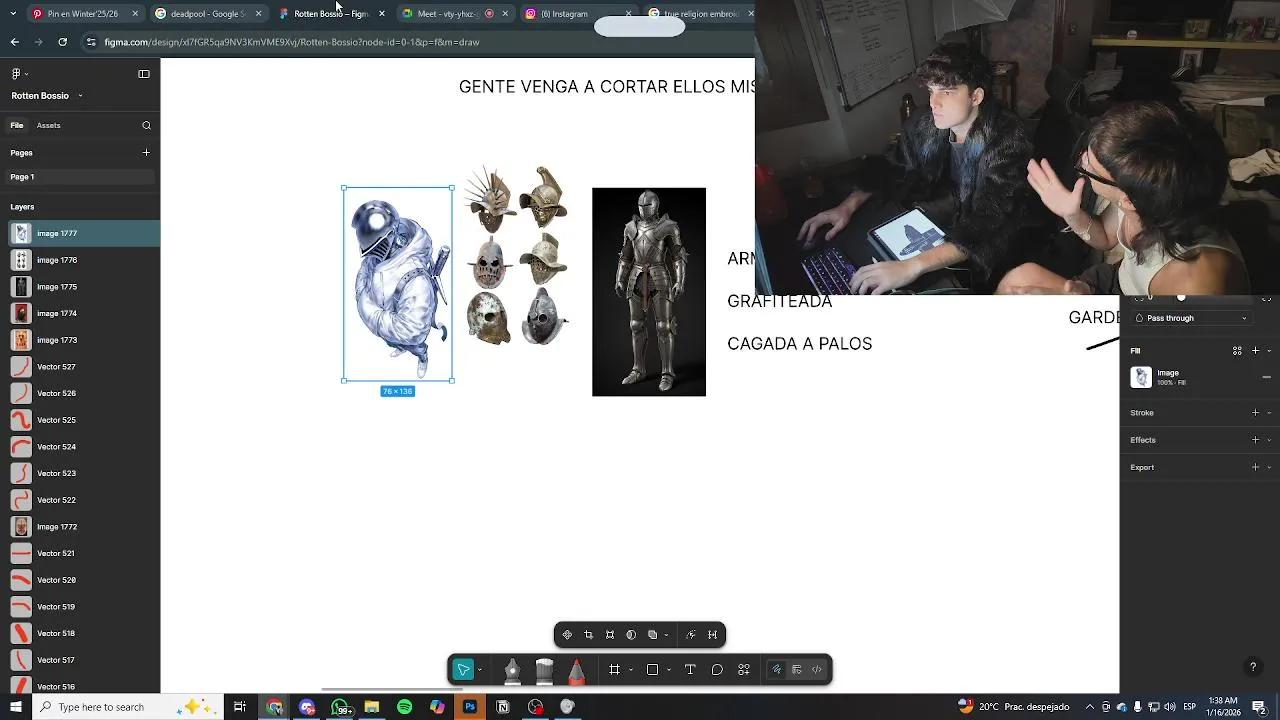The image size is (1280, 720).
Task: Expand the Move tool options chevron
Action: pos(479,668)
